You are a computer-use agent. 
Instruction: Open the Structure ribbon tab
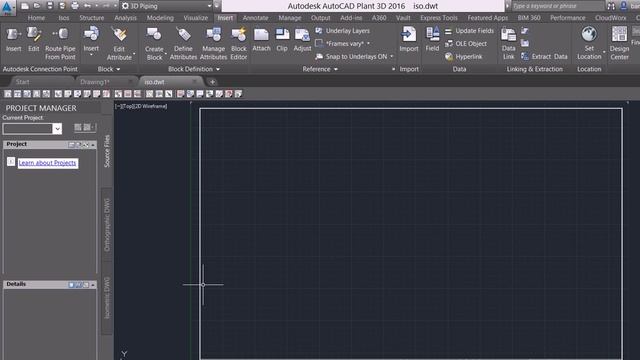pos(92,18)
